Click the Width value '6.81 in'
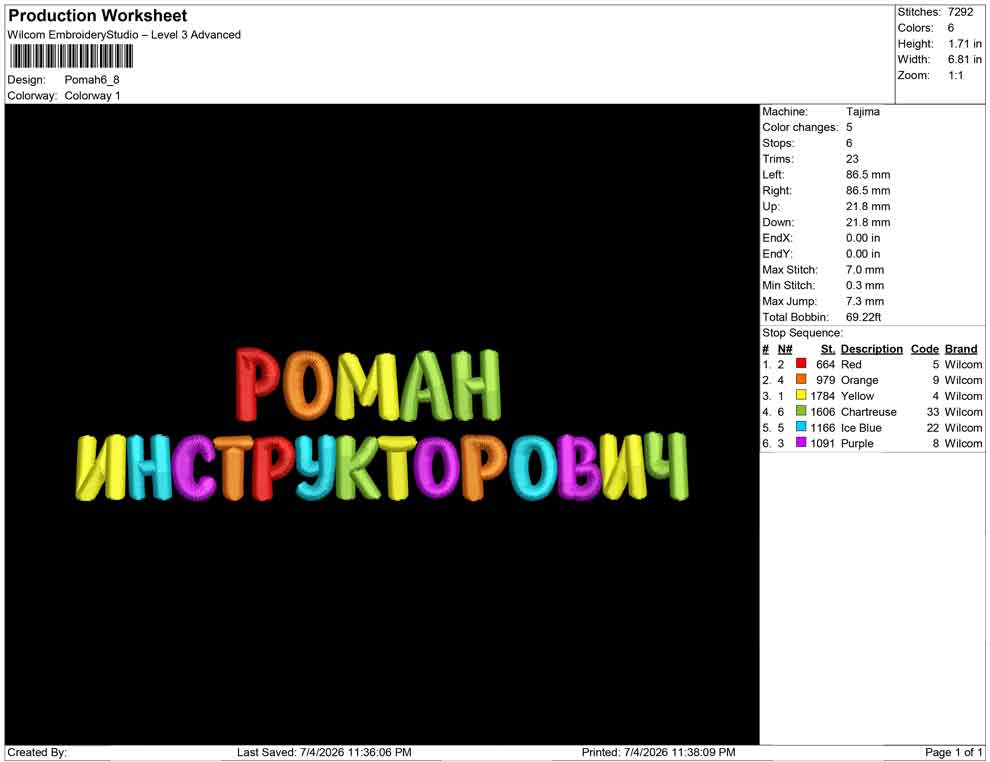 965,59
